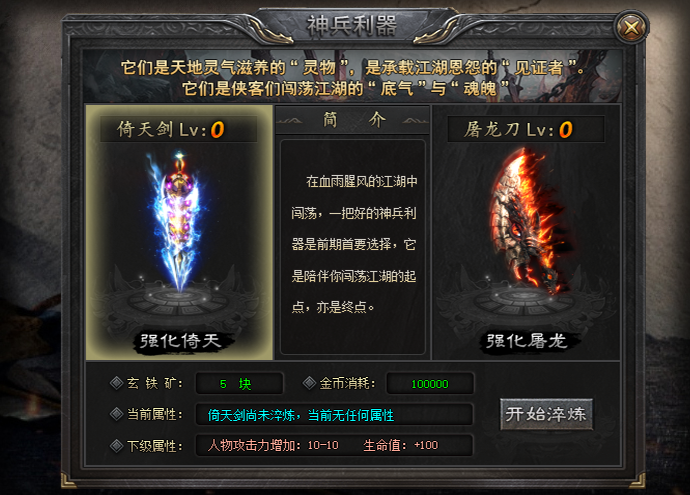The width and height of the screenshot is (690, 495).
Task: Click the 开始淬炼 button
Action: [546, 414]
